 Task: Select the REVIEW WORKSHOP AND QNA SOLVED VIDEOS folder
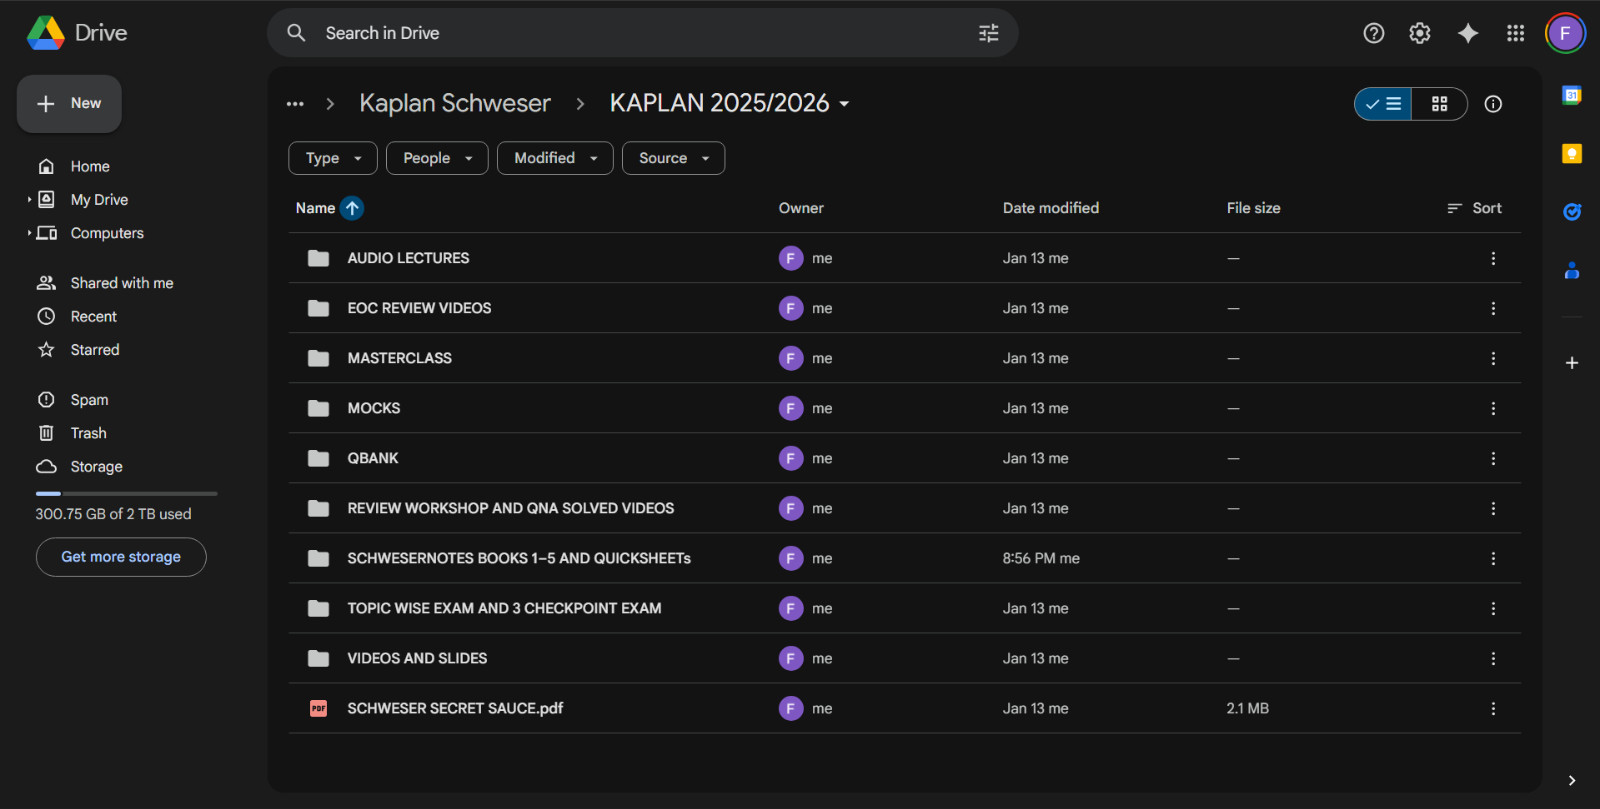pos(904,508)
